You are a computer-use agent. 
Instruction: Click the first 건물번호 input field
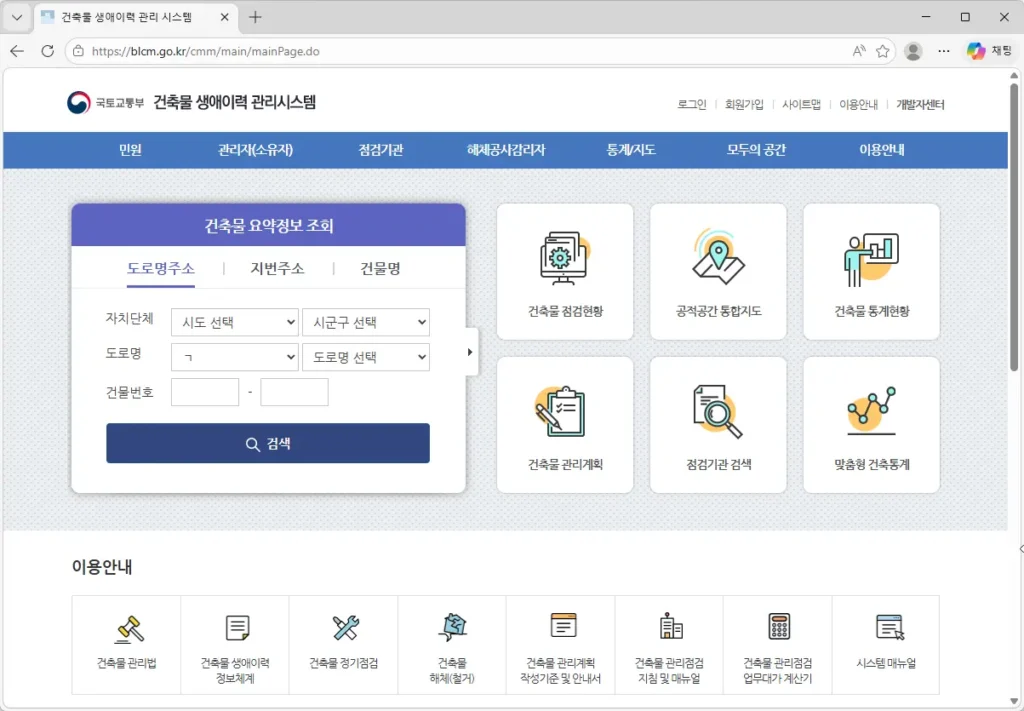tap(205, 392)
